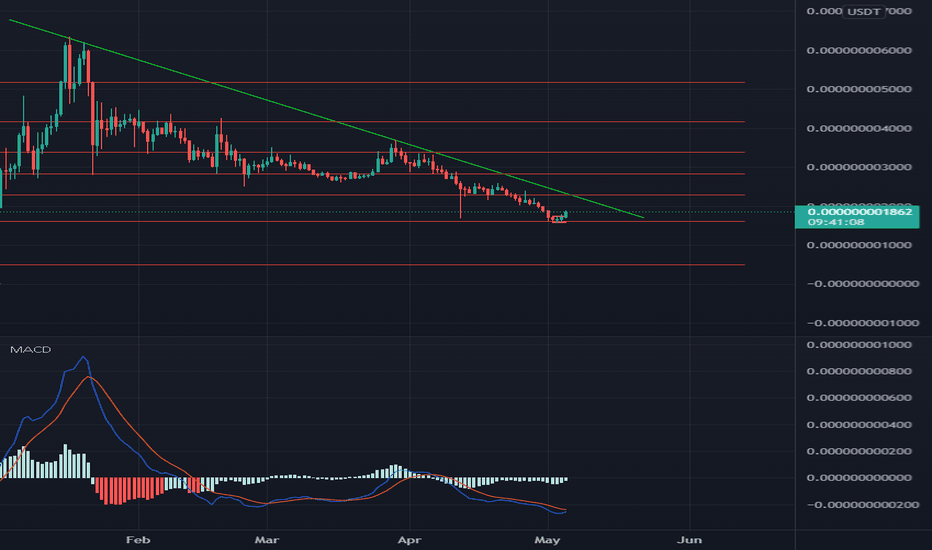932x550 pixels.
Task: Select the current price label 0.000000001862
Action: (859, 212)
